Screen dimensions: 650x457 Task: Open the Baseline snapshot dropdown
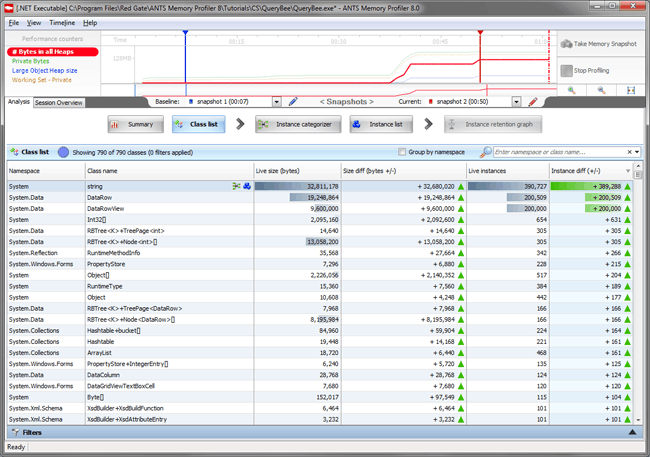[276, 102]
